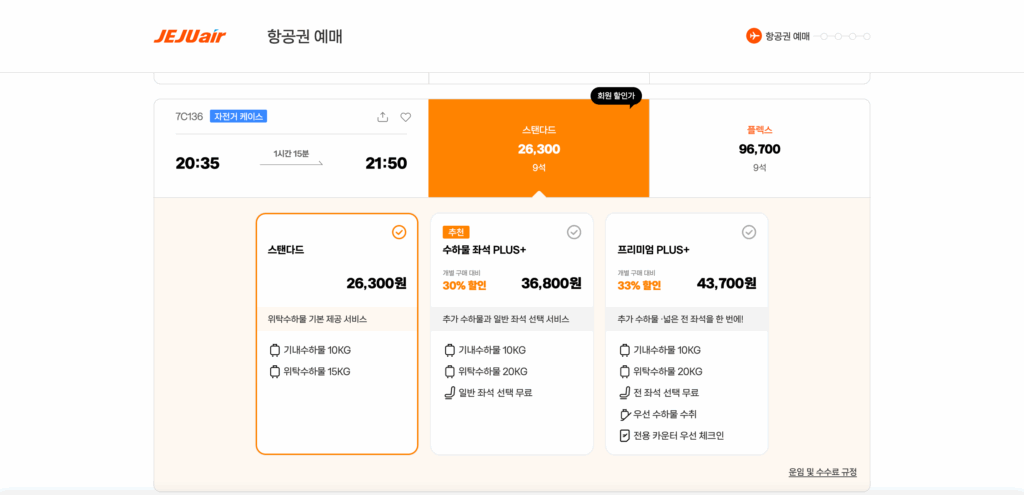Click the 항공권 예매 header title
Viewport: 1024px width, 495px height.
pos(305,37)
